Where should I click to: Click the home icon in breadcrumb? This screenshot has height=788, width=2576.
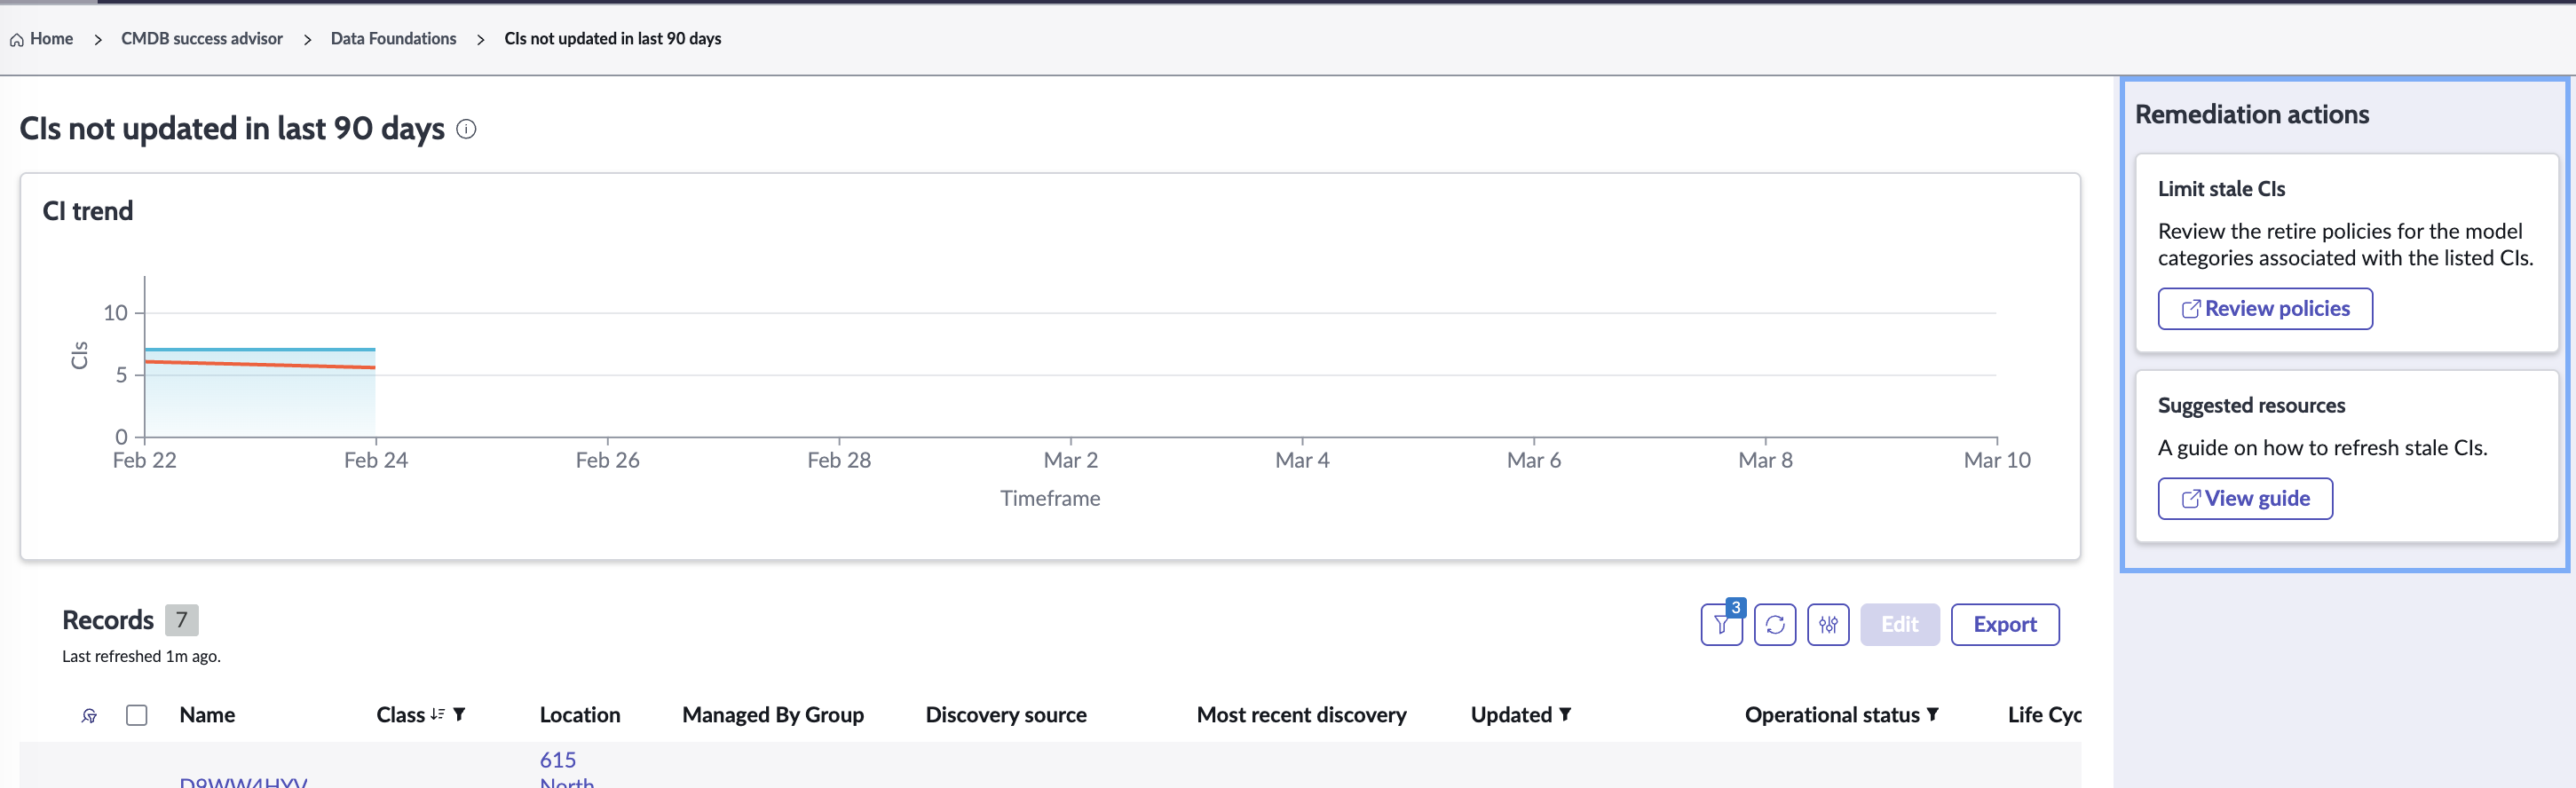pos(17,40)
